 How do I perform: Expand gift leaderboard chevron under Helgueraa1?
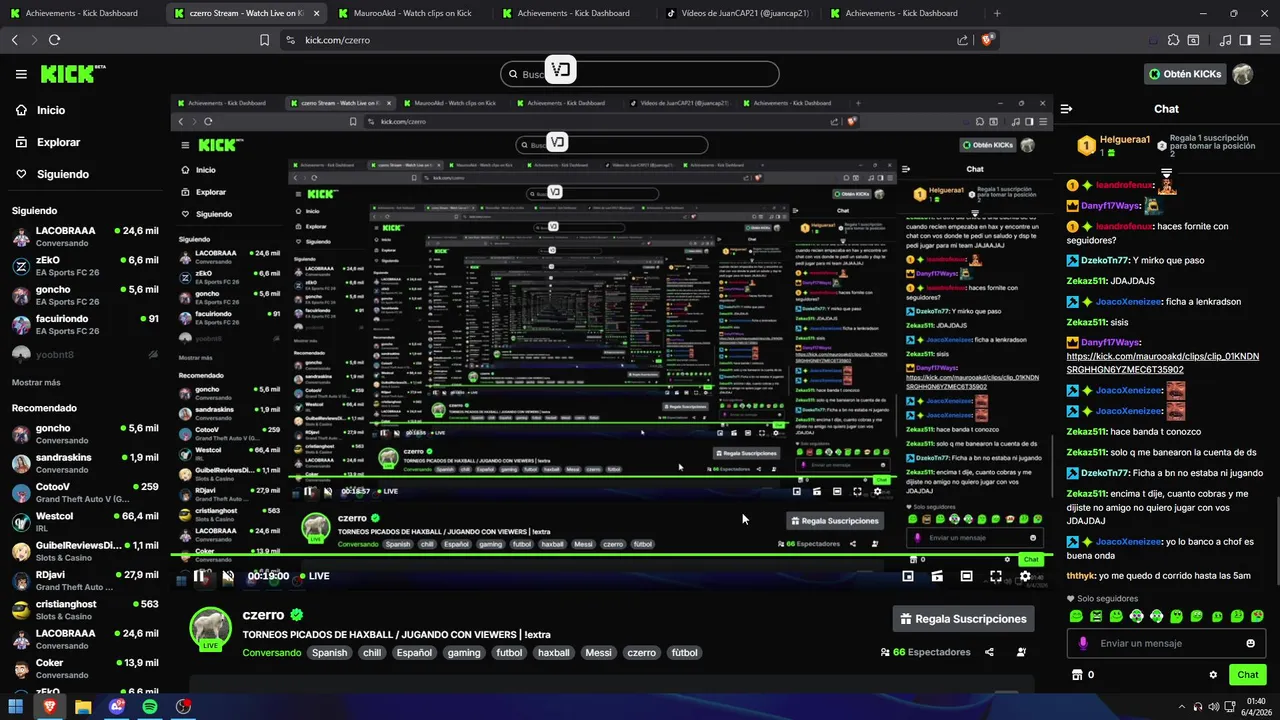tap(1166, 172)
